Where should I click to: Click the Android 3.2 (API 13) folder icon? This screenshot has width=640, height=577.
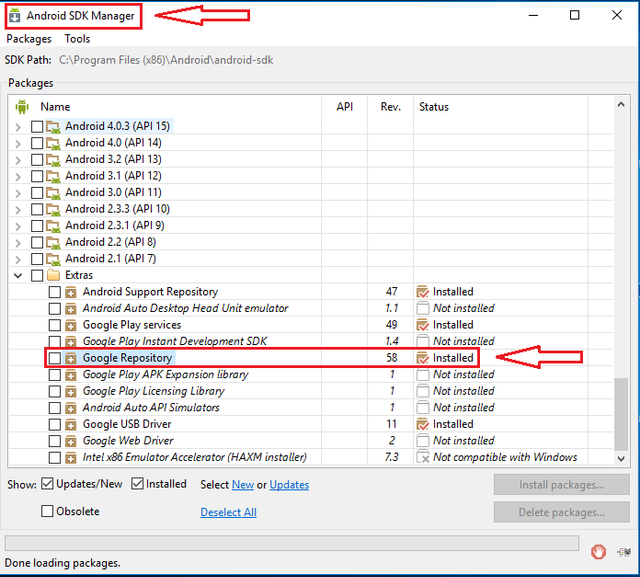(53, 160)
